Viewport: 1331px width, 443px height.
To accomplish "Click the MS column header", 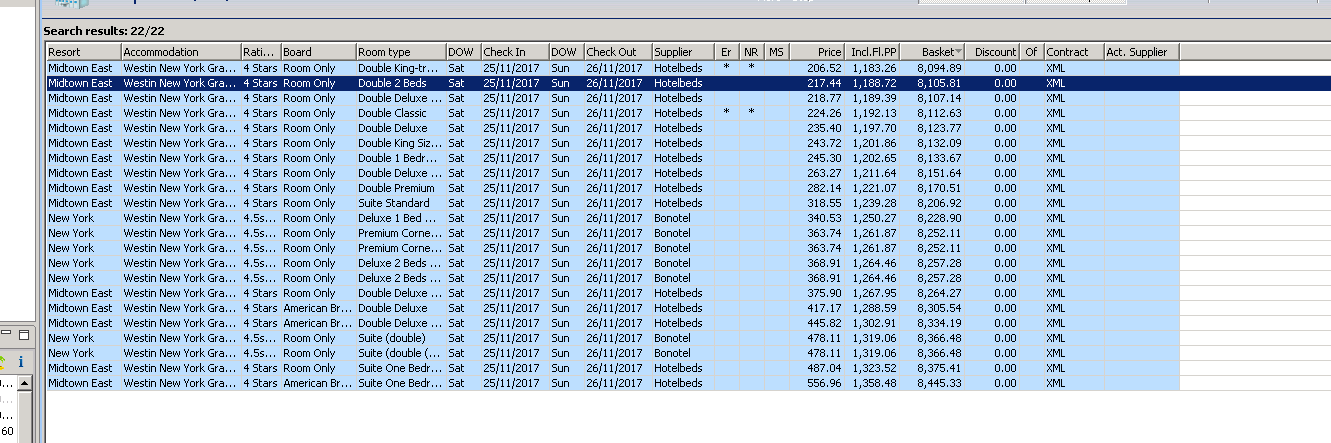I will coord(777,52).
